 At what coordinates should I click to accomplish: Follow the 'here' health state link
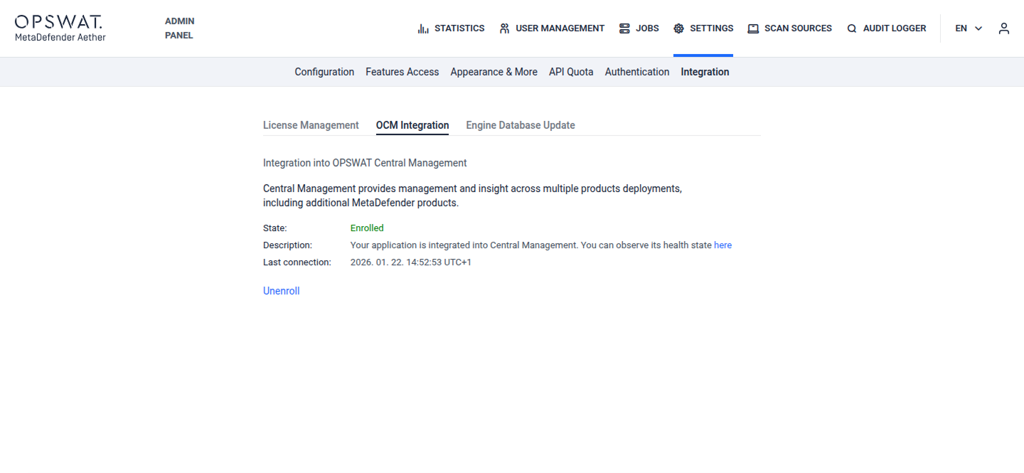[723, 246]
